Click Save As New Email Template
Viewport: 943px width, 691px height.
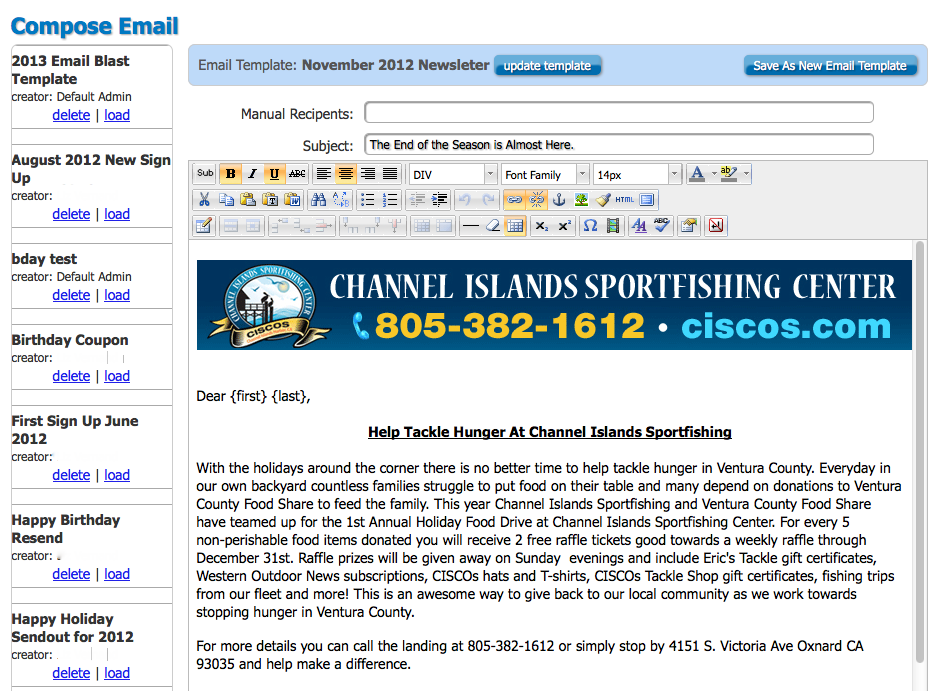[x=830, y=66]
